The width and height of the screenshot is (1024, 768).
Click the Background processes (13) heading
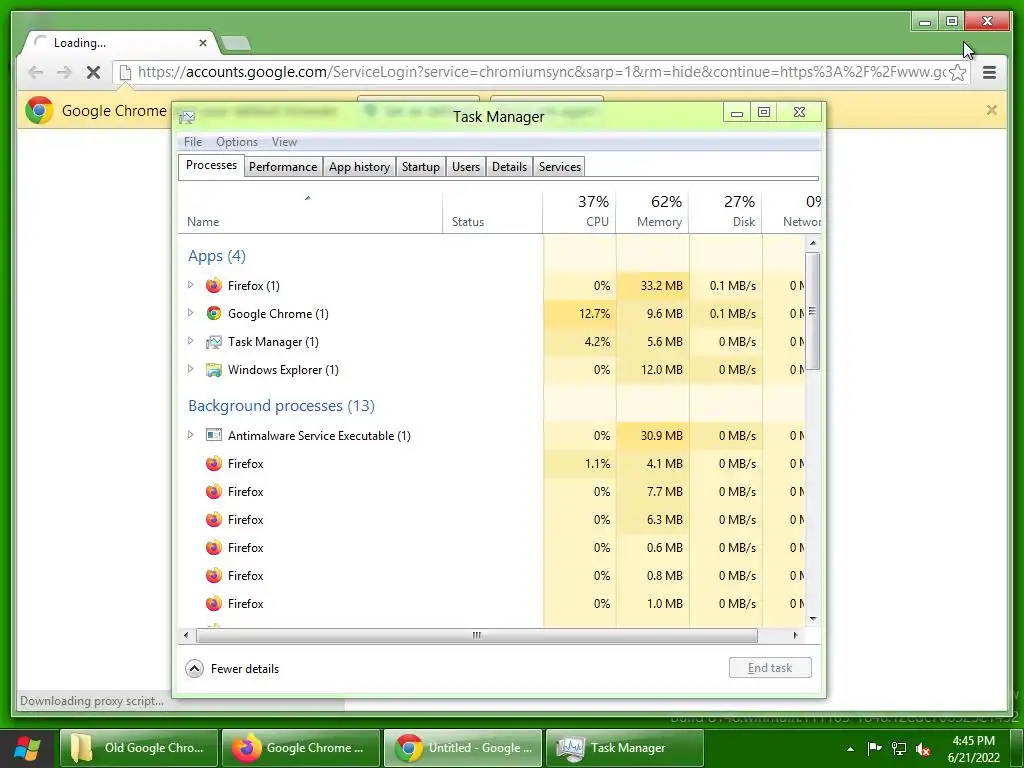coord(281,406)
